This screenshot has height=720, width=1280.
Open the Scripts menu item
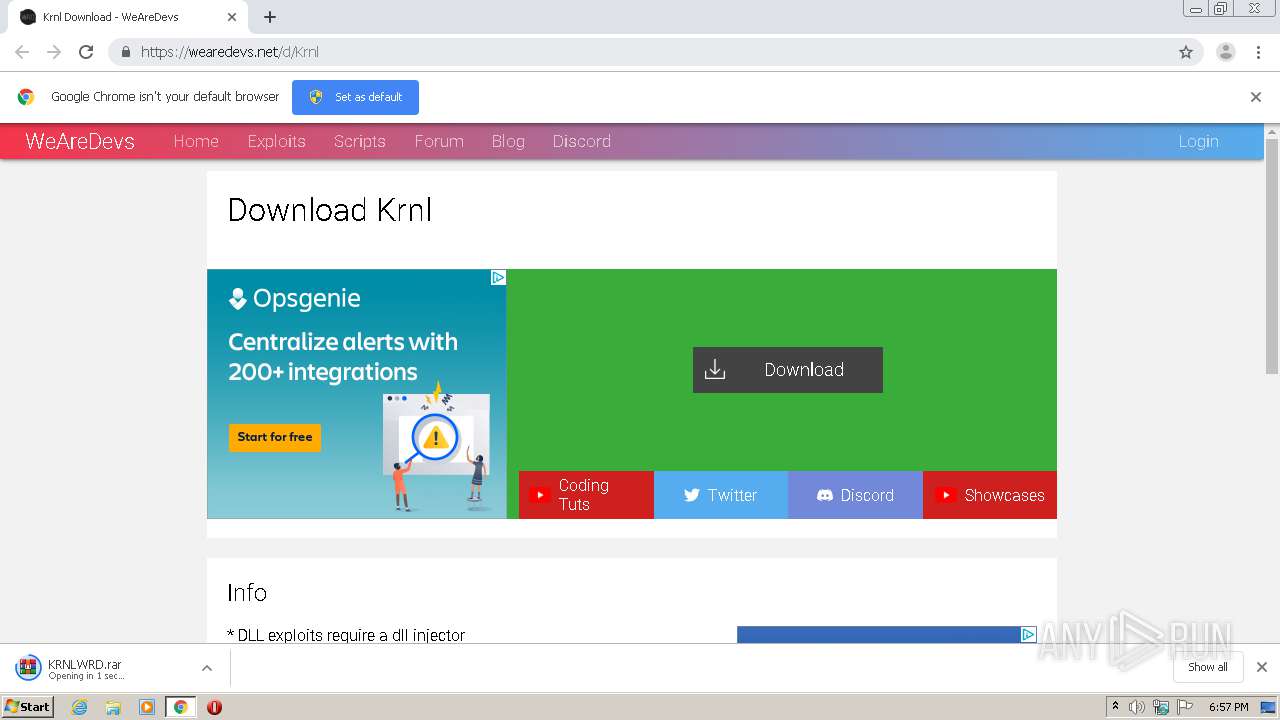pos(360,141)
